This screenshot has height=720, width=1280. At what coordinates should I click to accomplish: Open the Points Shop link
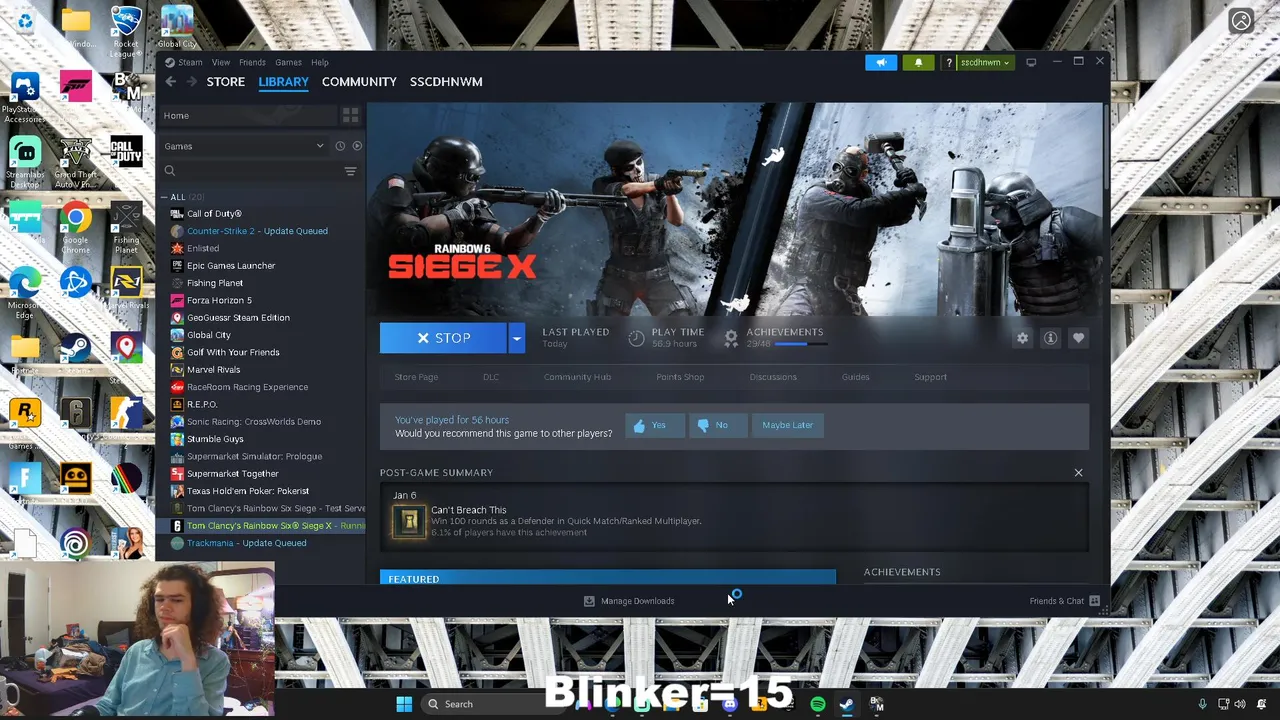point(680,377)
